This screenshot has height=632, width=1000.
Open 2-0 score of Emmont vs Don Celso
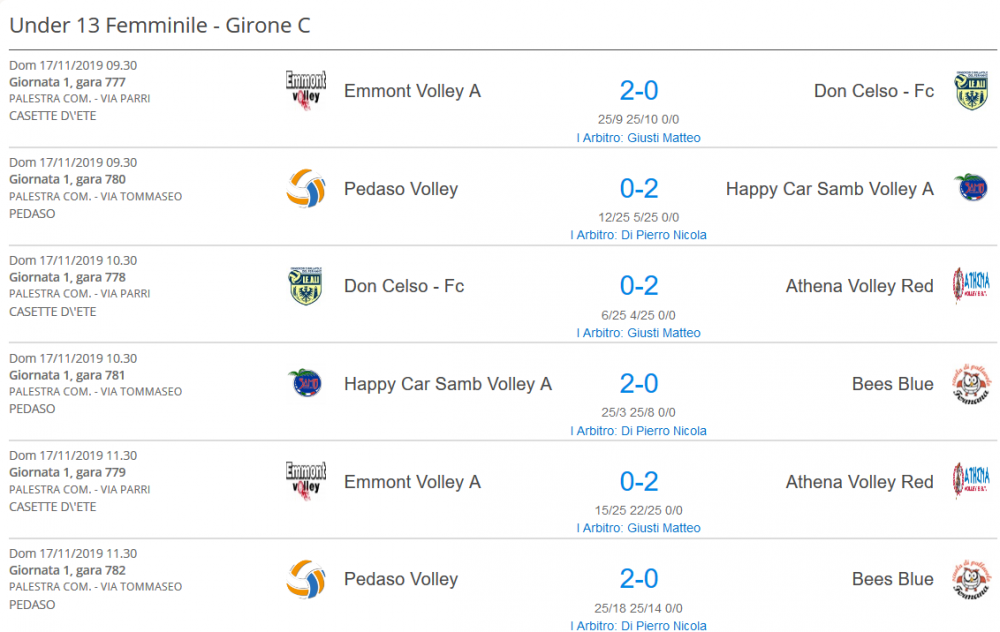point(638,91)
